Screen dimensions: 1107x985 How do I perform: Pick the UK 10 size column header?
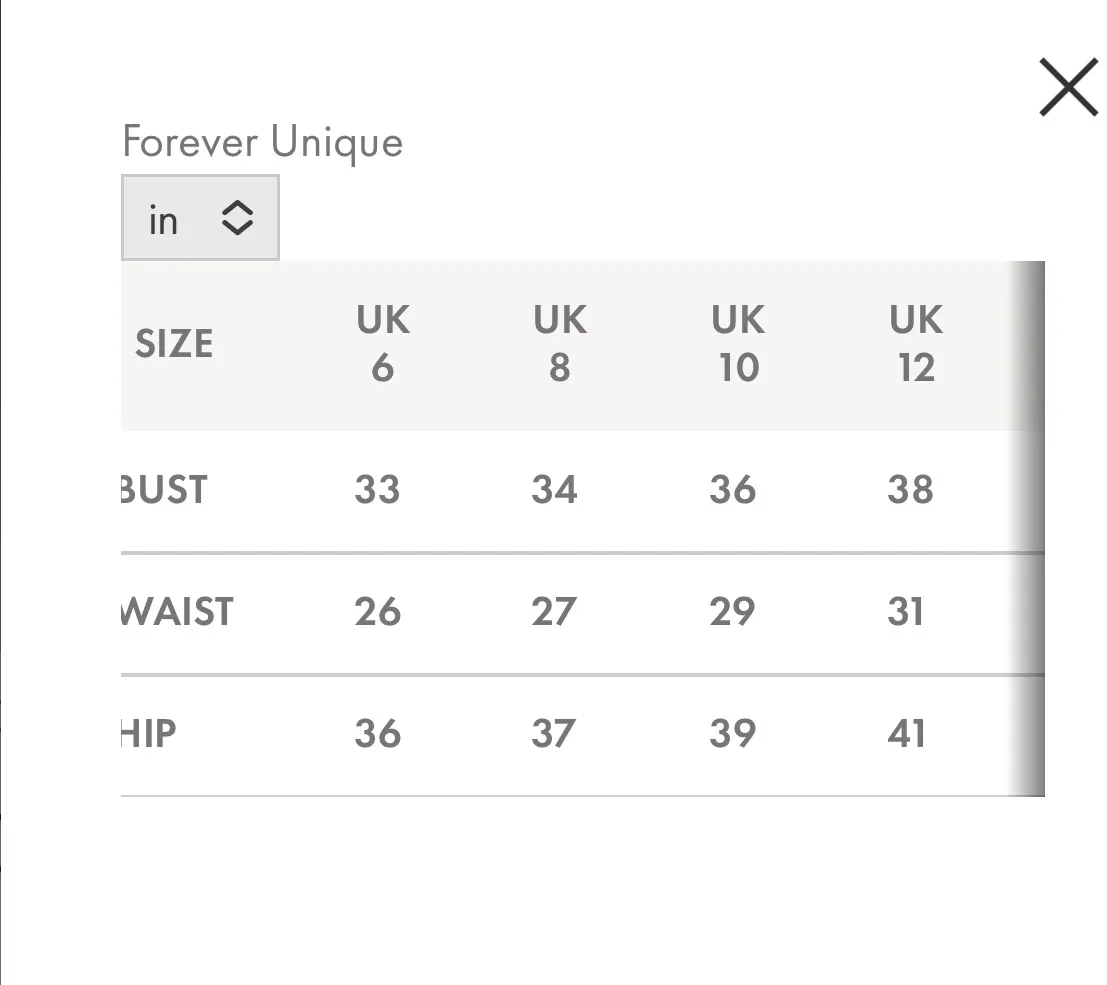(737, 344)
